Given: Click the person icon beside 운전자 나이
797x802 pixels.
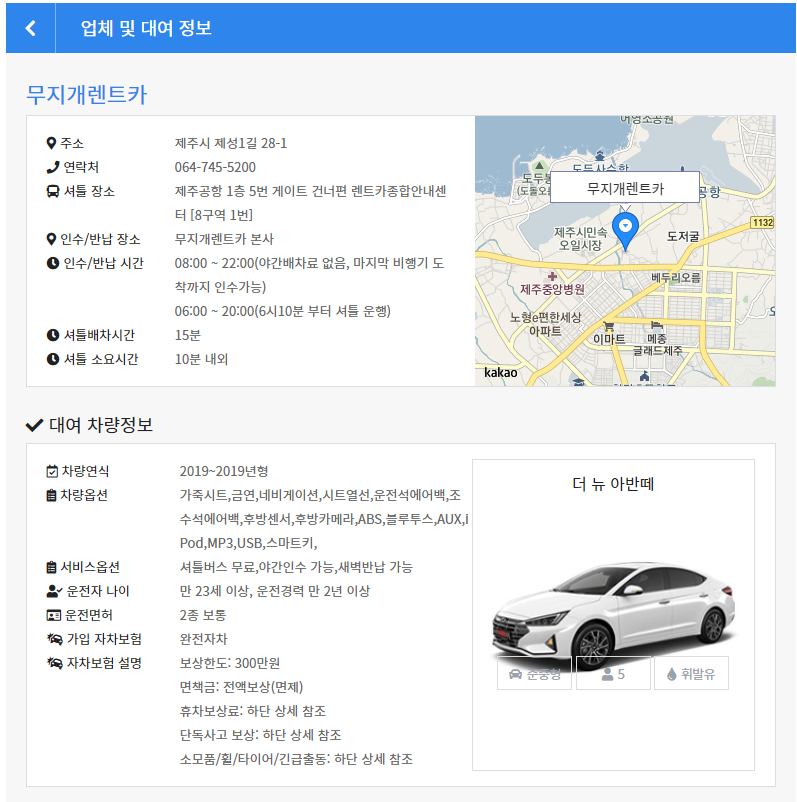Looking at the screenshot, I should pos(54,591).
